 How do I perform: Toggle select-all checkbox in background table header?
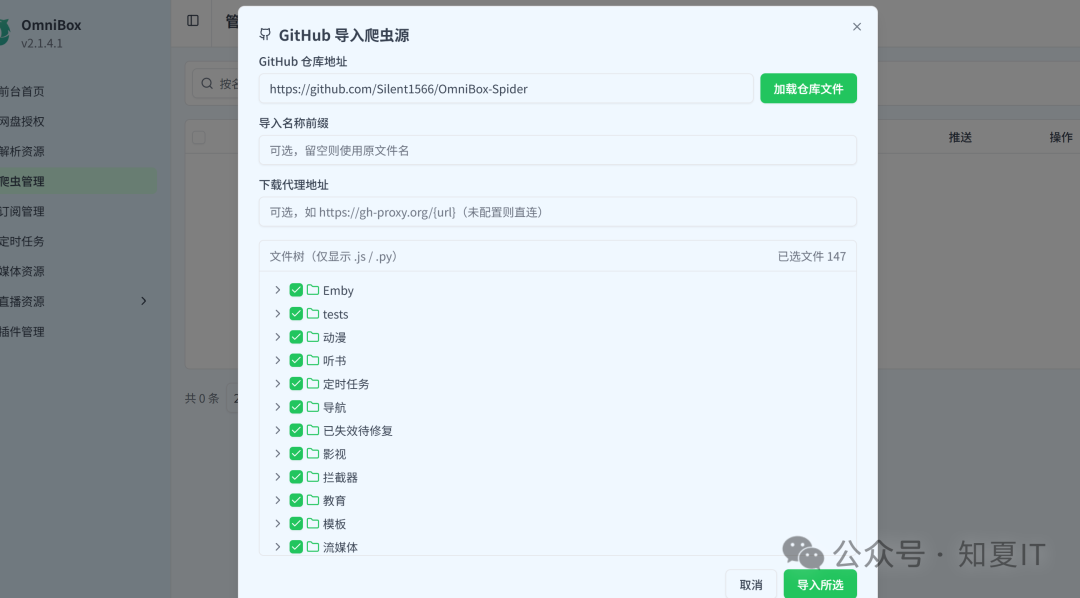tap(199, 137)
